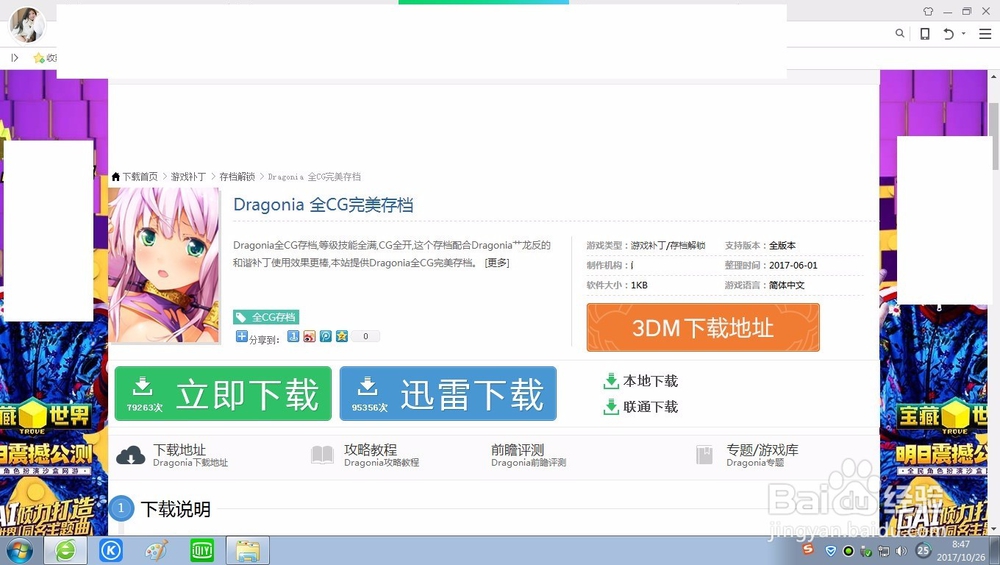
Task: Click the undo/restore closed page arrow icon
Action: [x=948, y=34]
